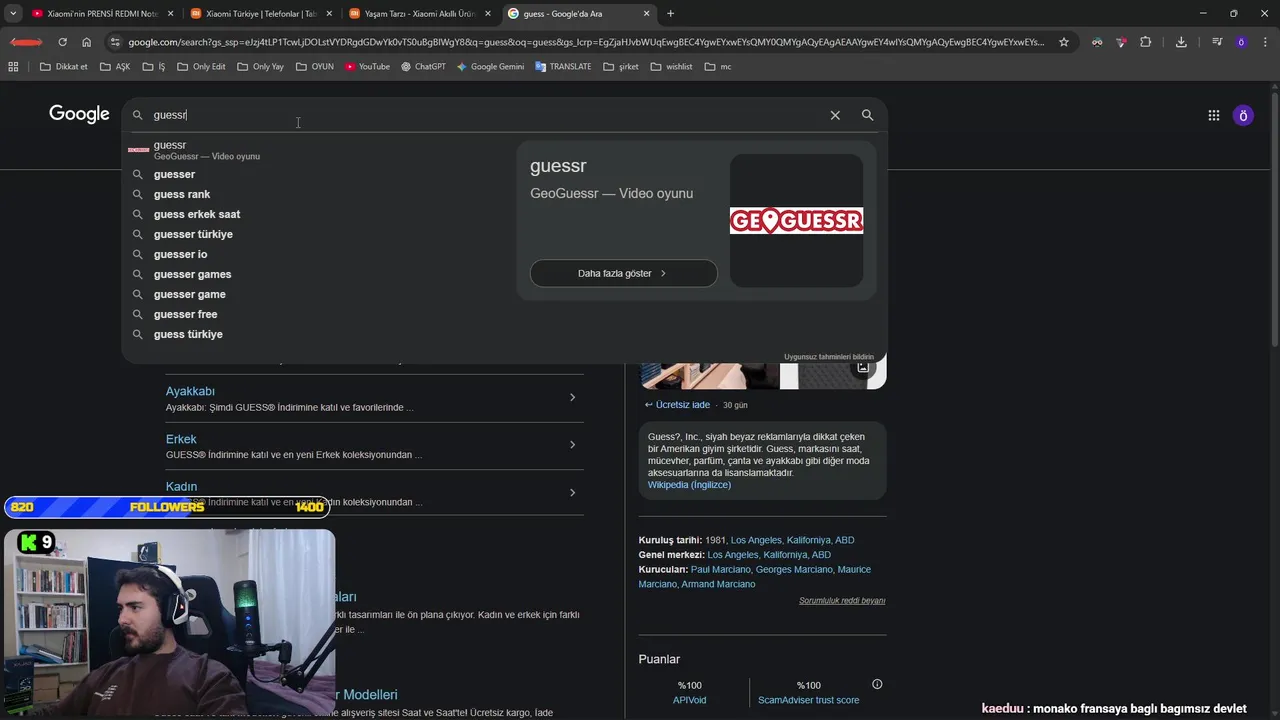This screenshot has width=1280, height=720.
Task: Reload the page with the refresh icon
Action: [62, 42]
